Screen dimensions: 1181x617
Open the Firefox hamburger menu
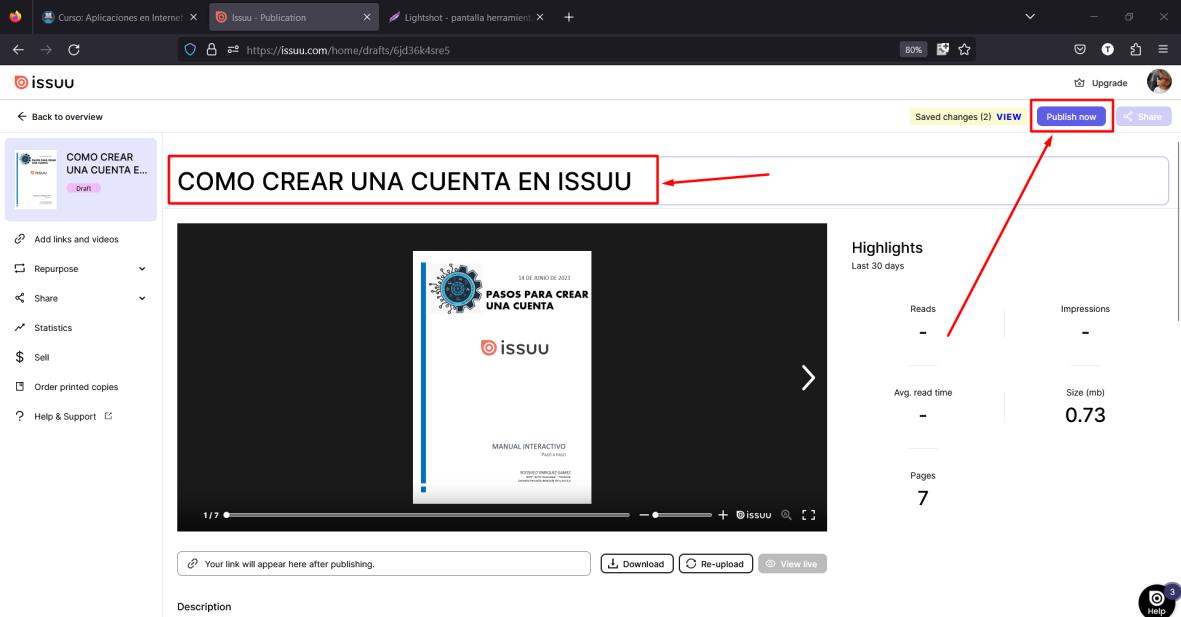pos(1163,50)
